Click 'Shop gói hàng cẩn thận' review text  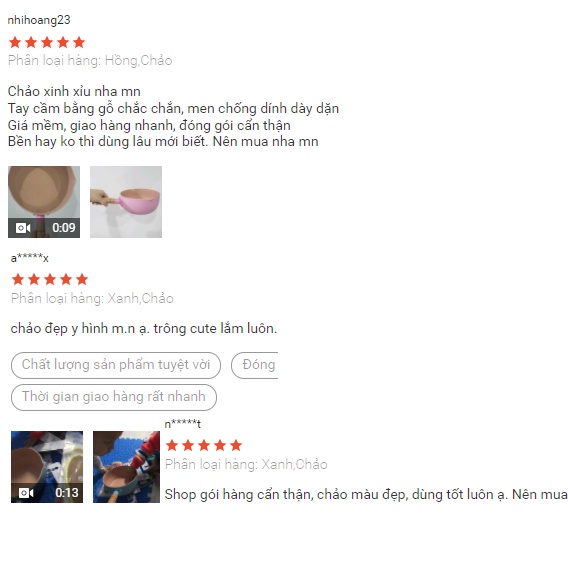click(x=239, y=494)
